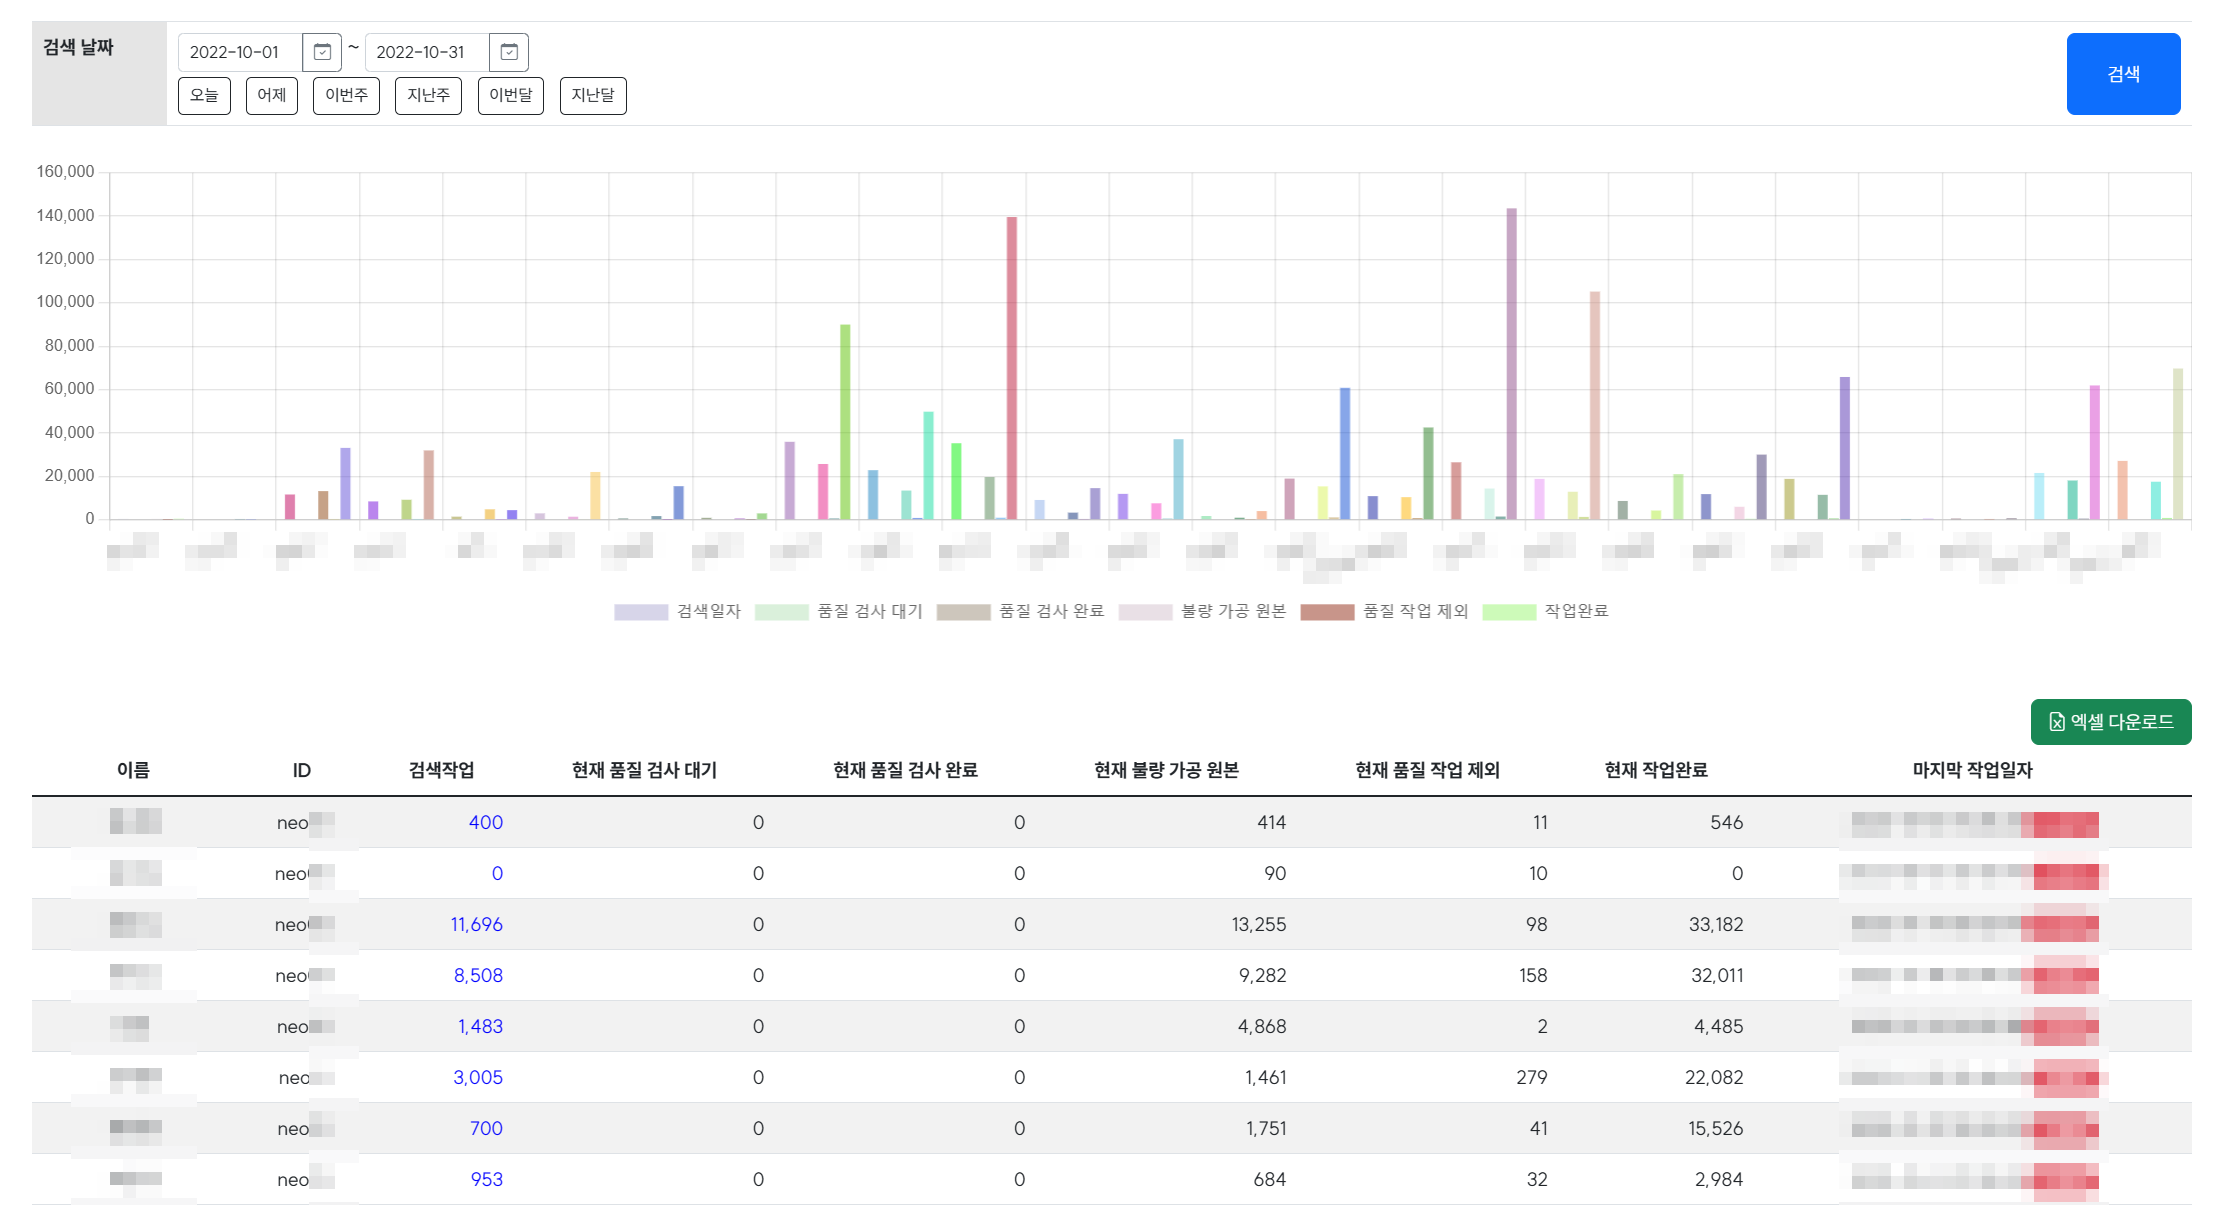The height and width of the screenshot is (1205, 2223).
Task: Pick the 이번달 date range
Action: 510,95
